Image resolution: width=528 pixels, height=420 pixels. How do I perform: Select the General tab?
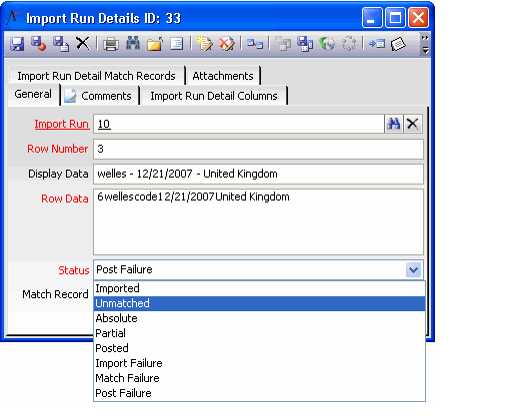tap(33, 94)
